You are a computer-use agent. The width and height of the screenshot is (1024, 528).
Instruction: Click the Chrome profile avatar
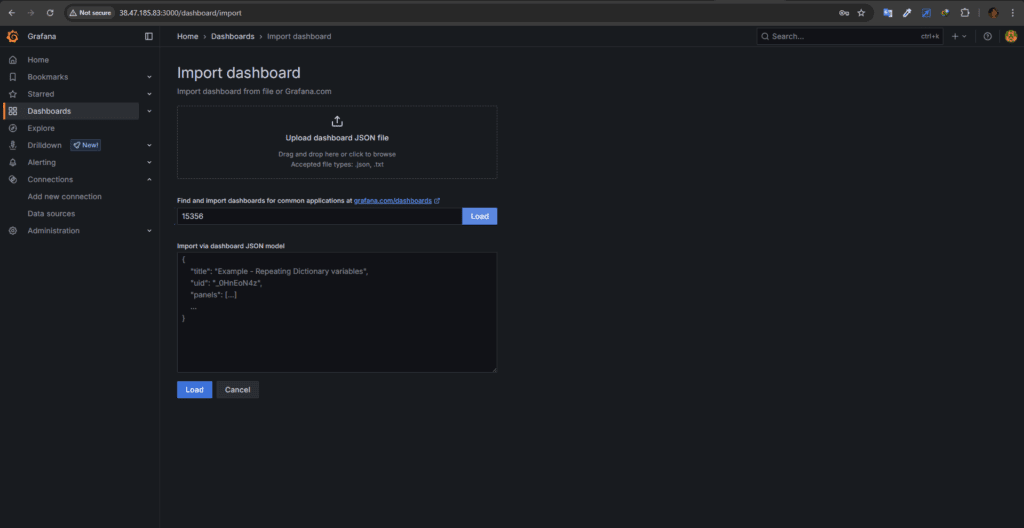[x=993, y=12]
